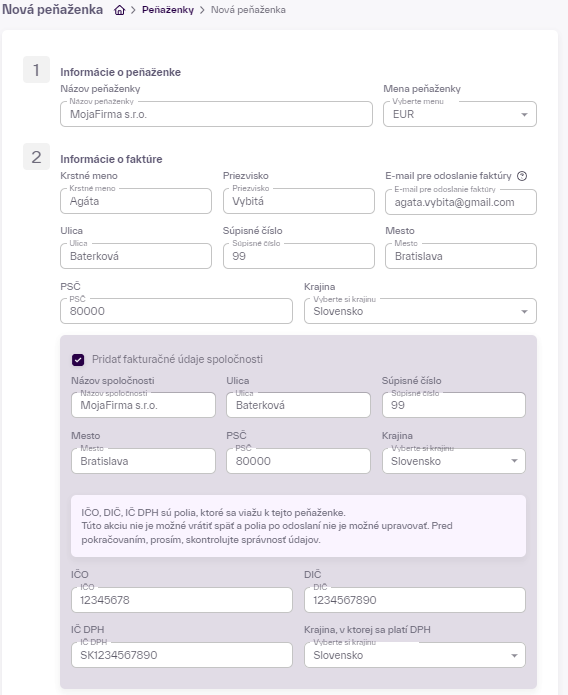The image size is (568, 695).
Task: Click the Nová peňaženka breadcrumb text
Action: click(248, 10)
